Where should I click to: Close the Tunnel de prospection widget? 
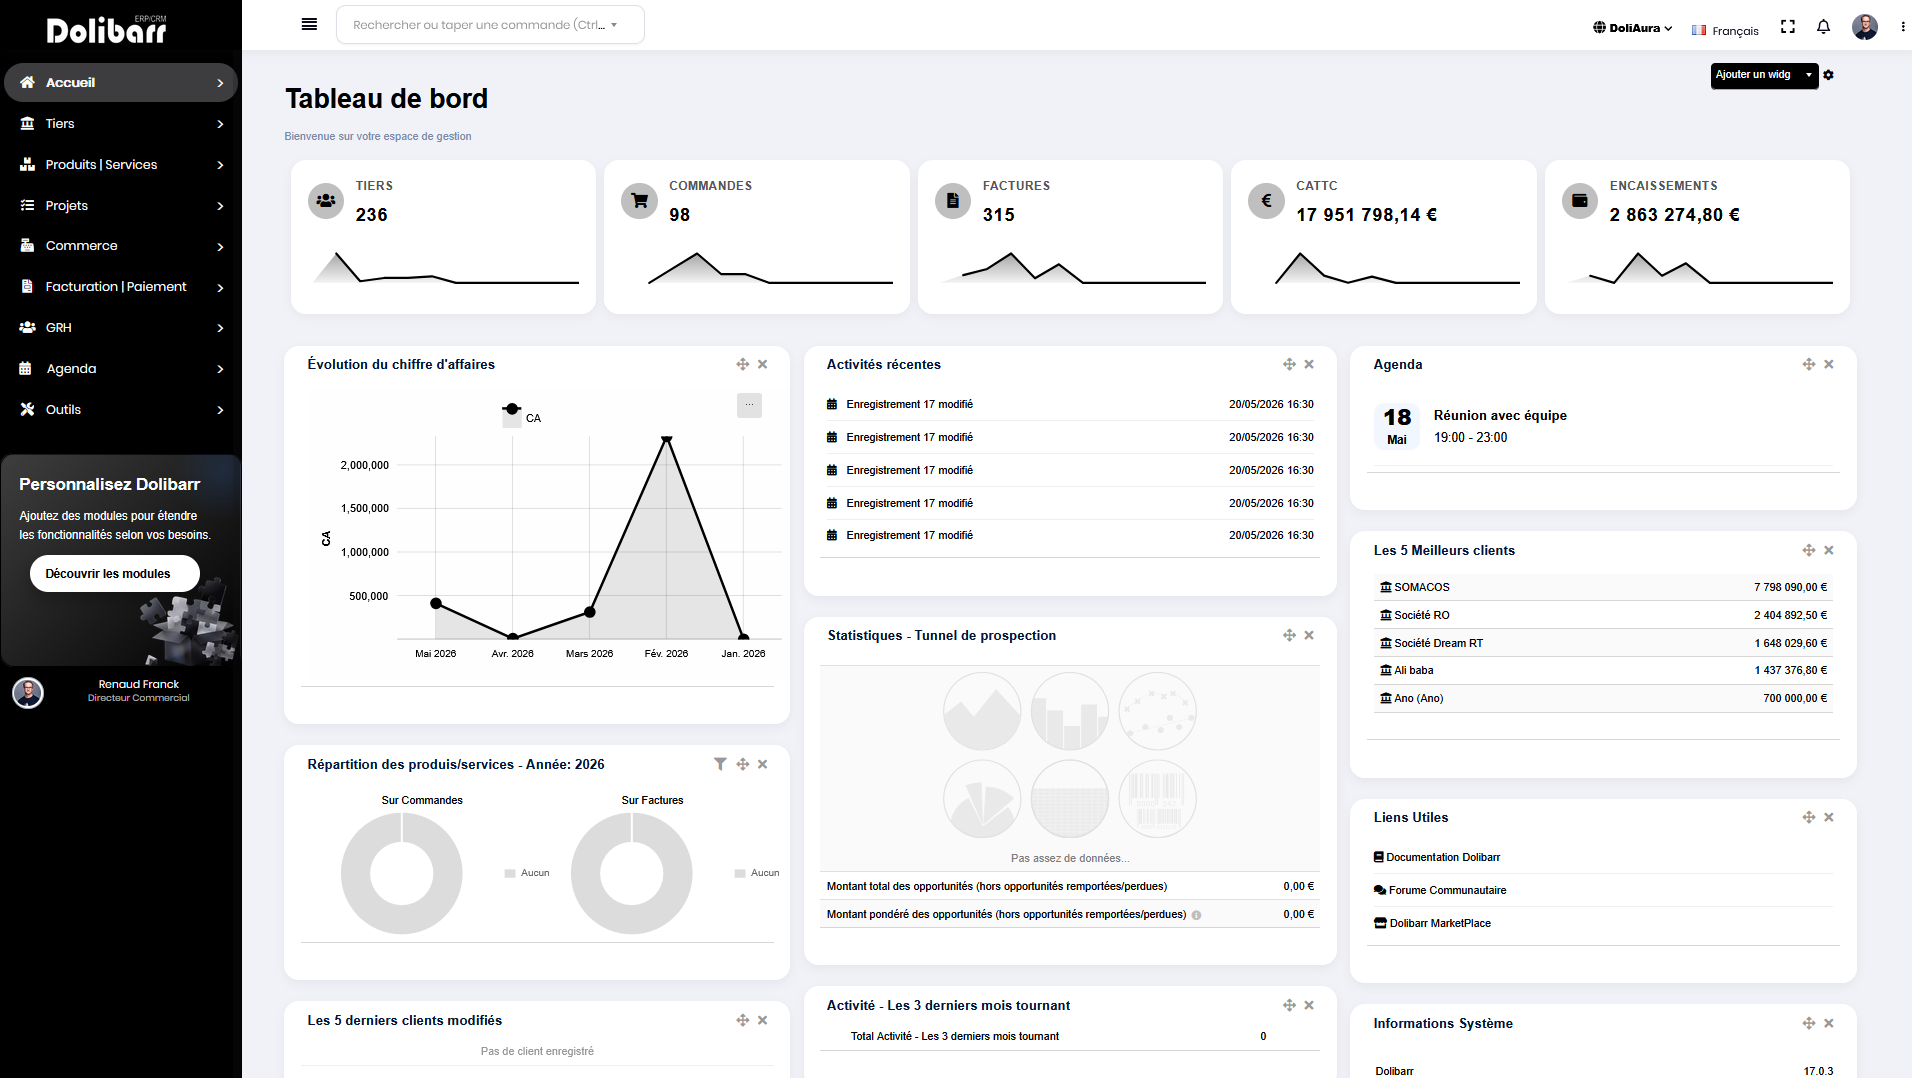tap(1309, 636)
